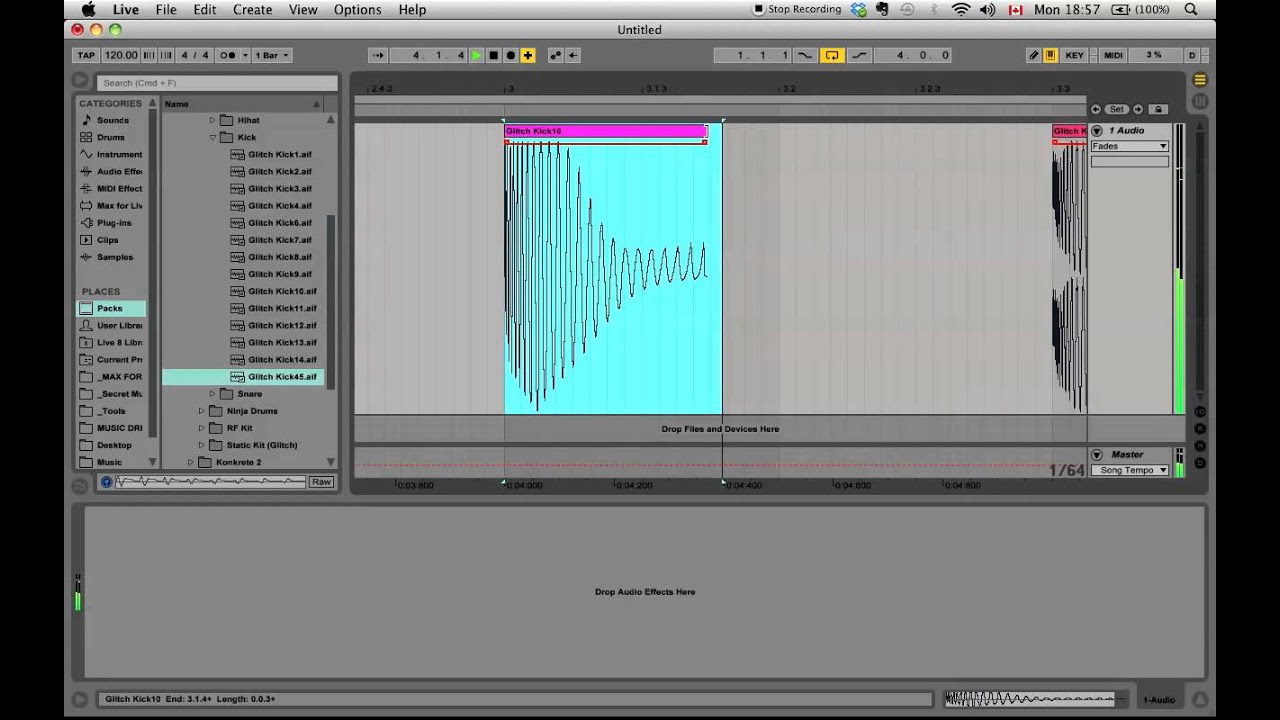Select the MIDI Effects category
Viewport: 1280px width, 720px height.
click(112, 188)
